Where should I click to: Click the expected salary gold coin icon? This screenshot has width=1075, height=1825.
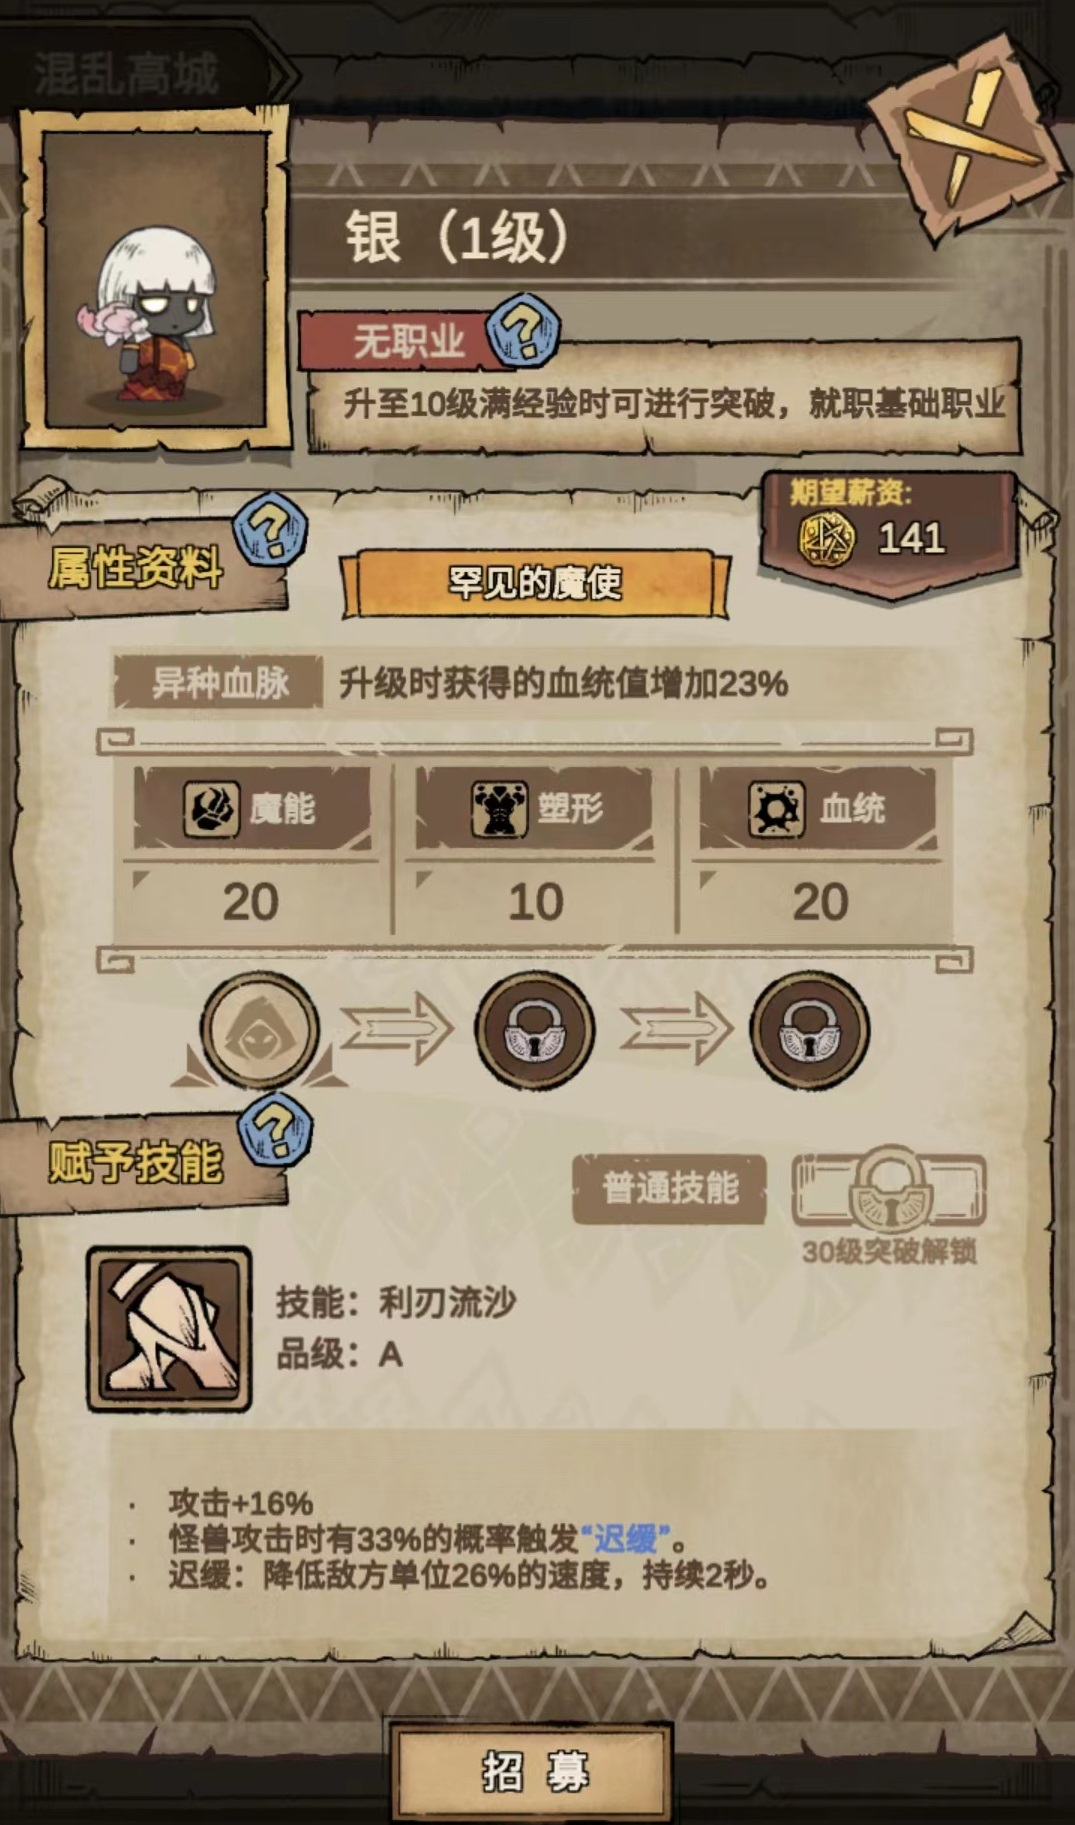coord(827,539)
